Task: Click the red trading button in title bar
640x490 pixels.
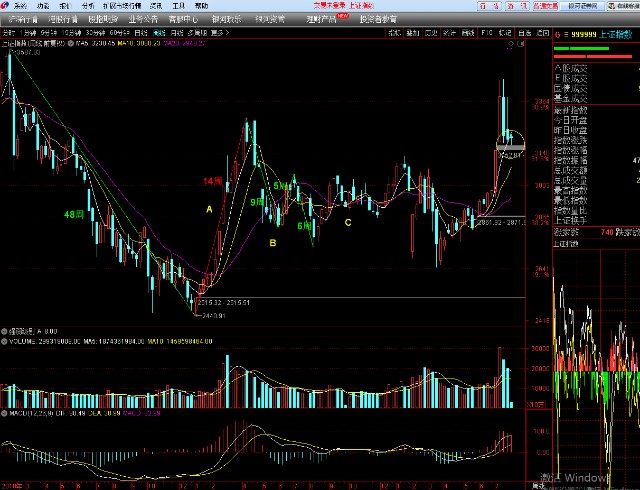Action: point(545,6)
